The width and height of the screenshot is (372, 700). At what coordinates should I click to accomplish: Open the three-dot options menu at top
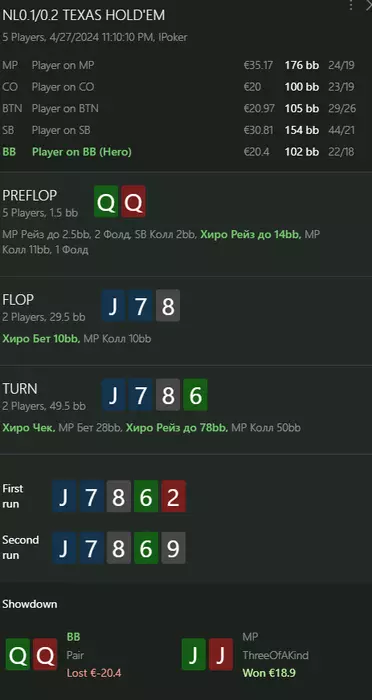tap(351, 4)
